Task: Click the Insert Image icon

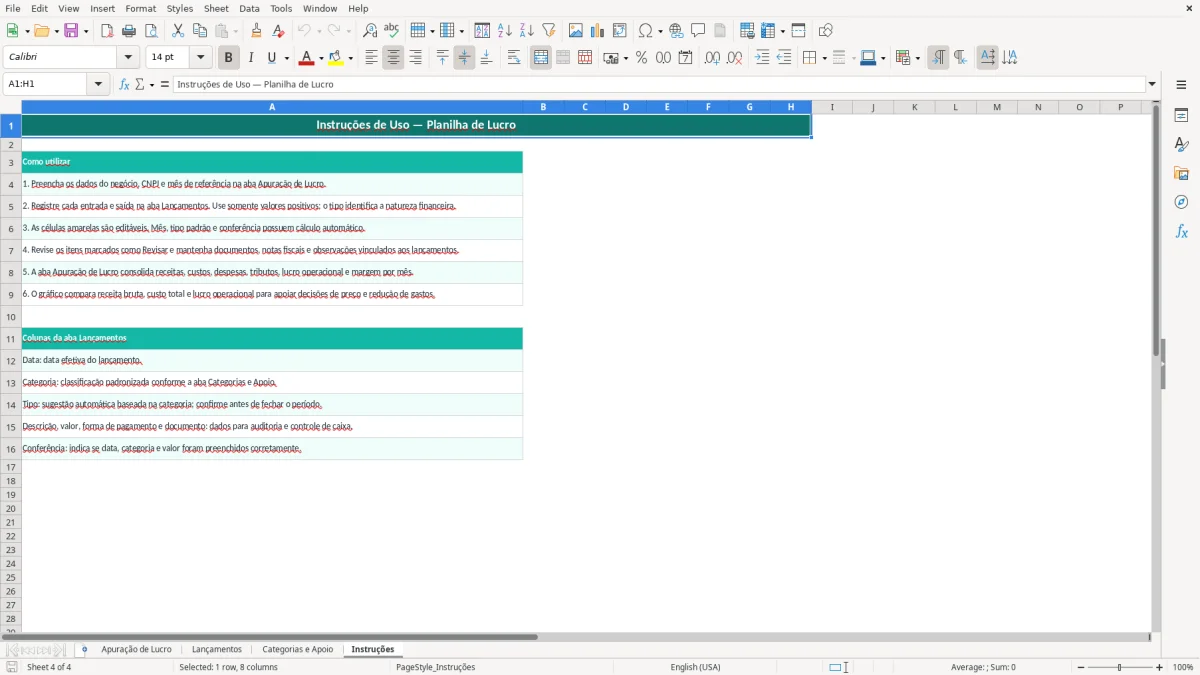Action: click(x=576, y=31)
